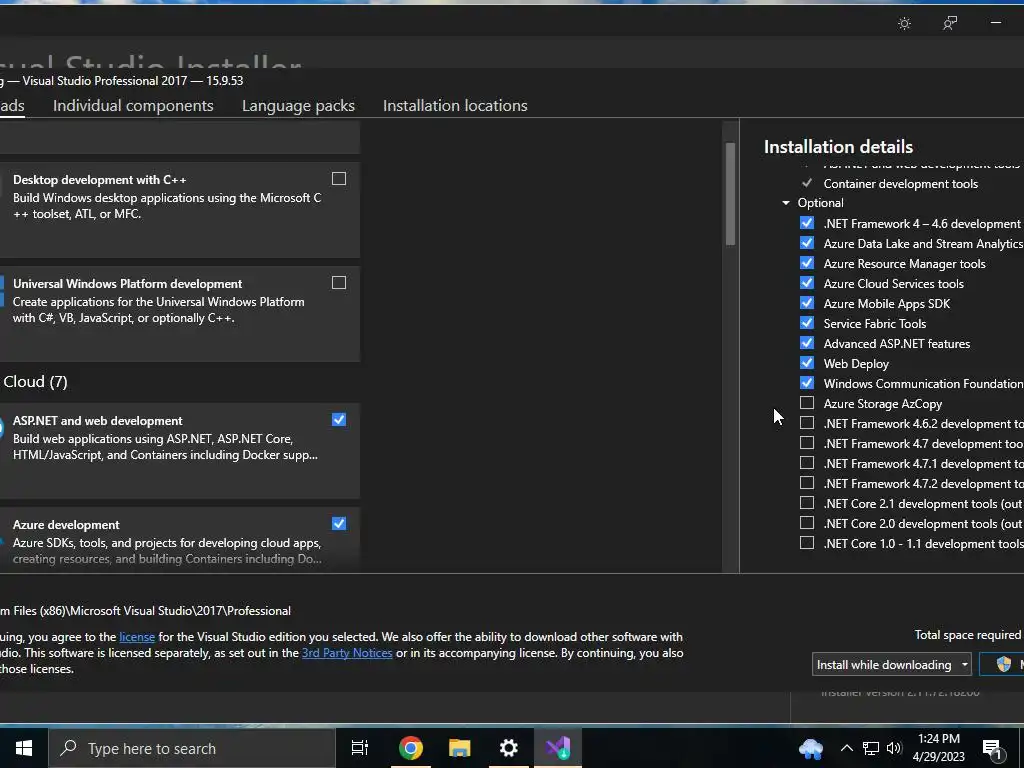Check .NET Framework 4.6.2 development tools
The height and width of the screenshot is (768, 1024).
[x=807, y=423]
